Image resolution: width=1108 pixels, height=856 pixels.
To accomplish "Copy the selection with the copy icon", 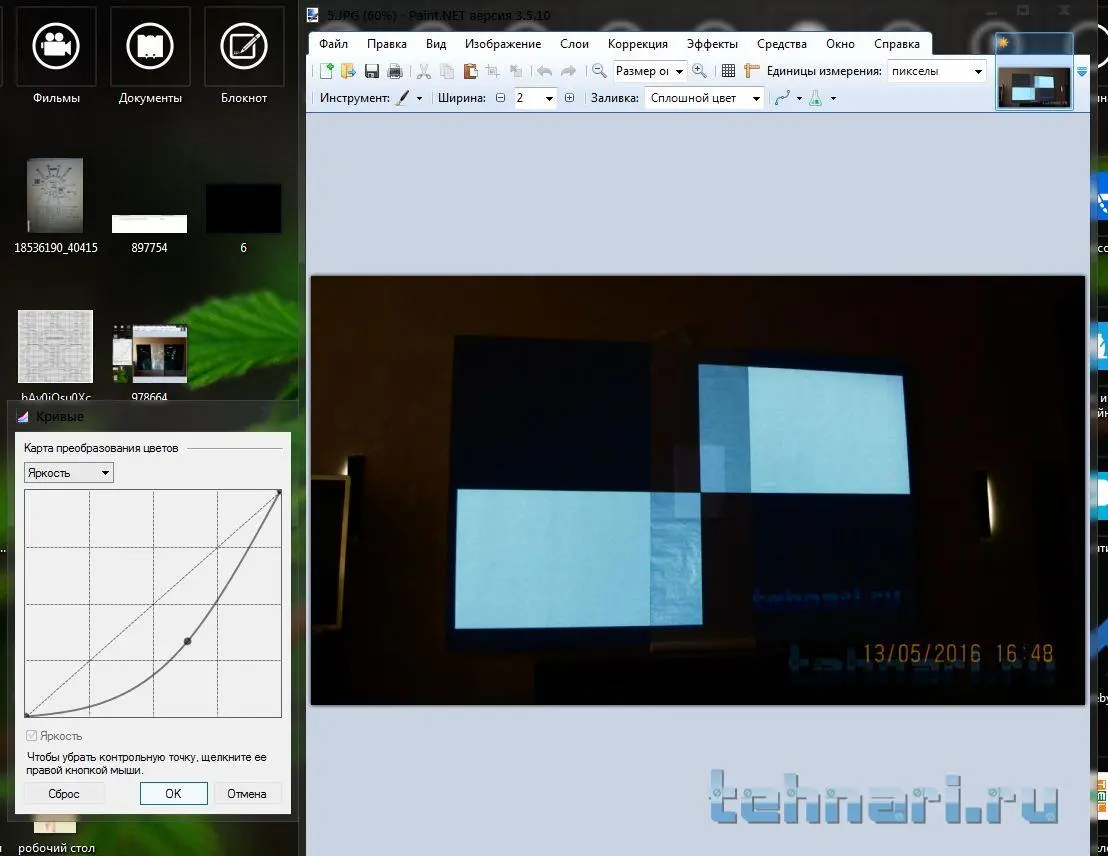I will point(447,71).
